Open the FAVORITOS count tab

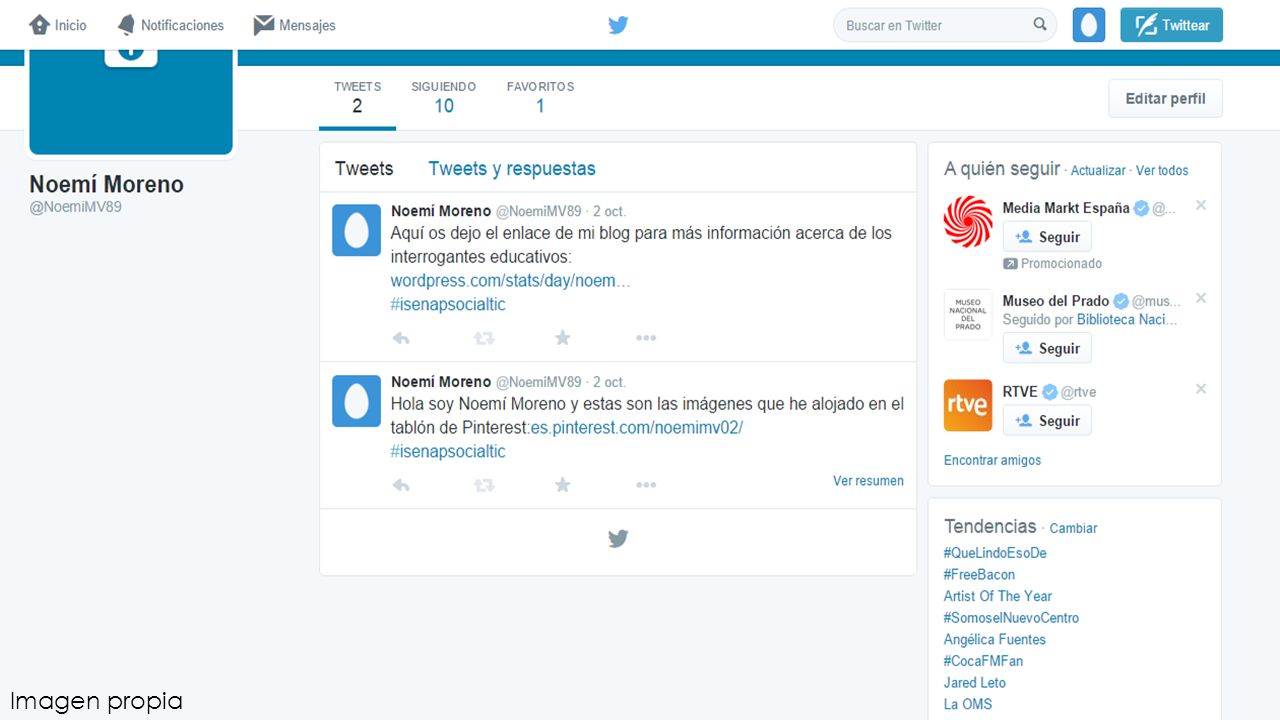pyautogui.click(x=540, y=97)
